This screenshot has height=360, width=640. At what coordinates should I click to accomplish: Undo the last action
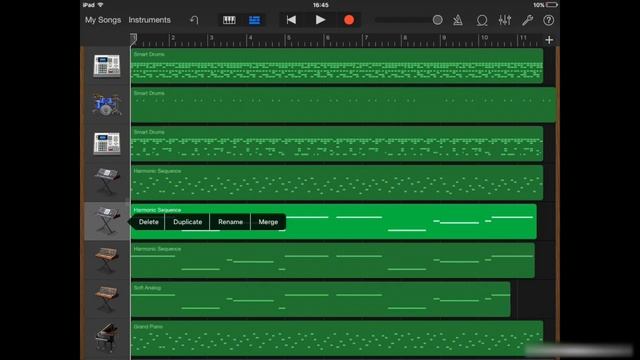click(194, 20)
